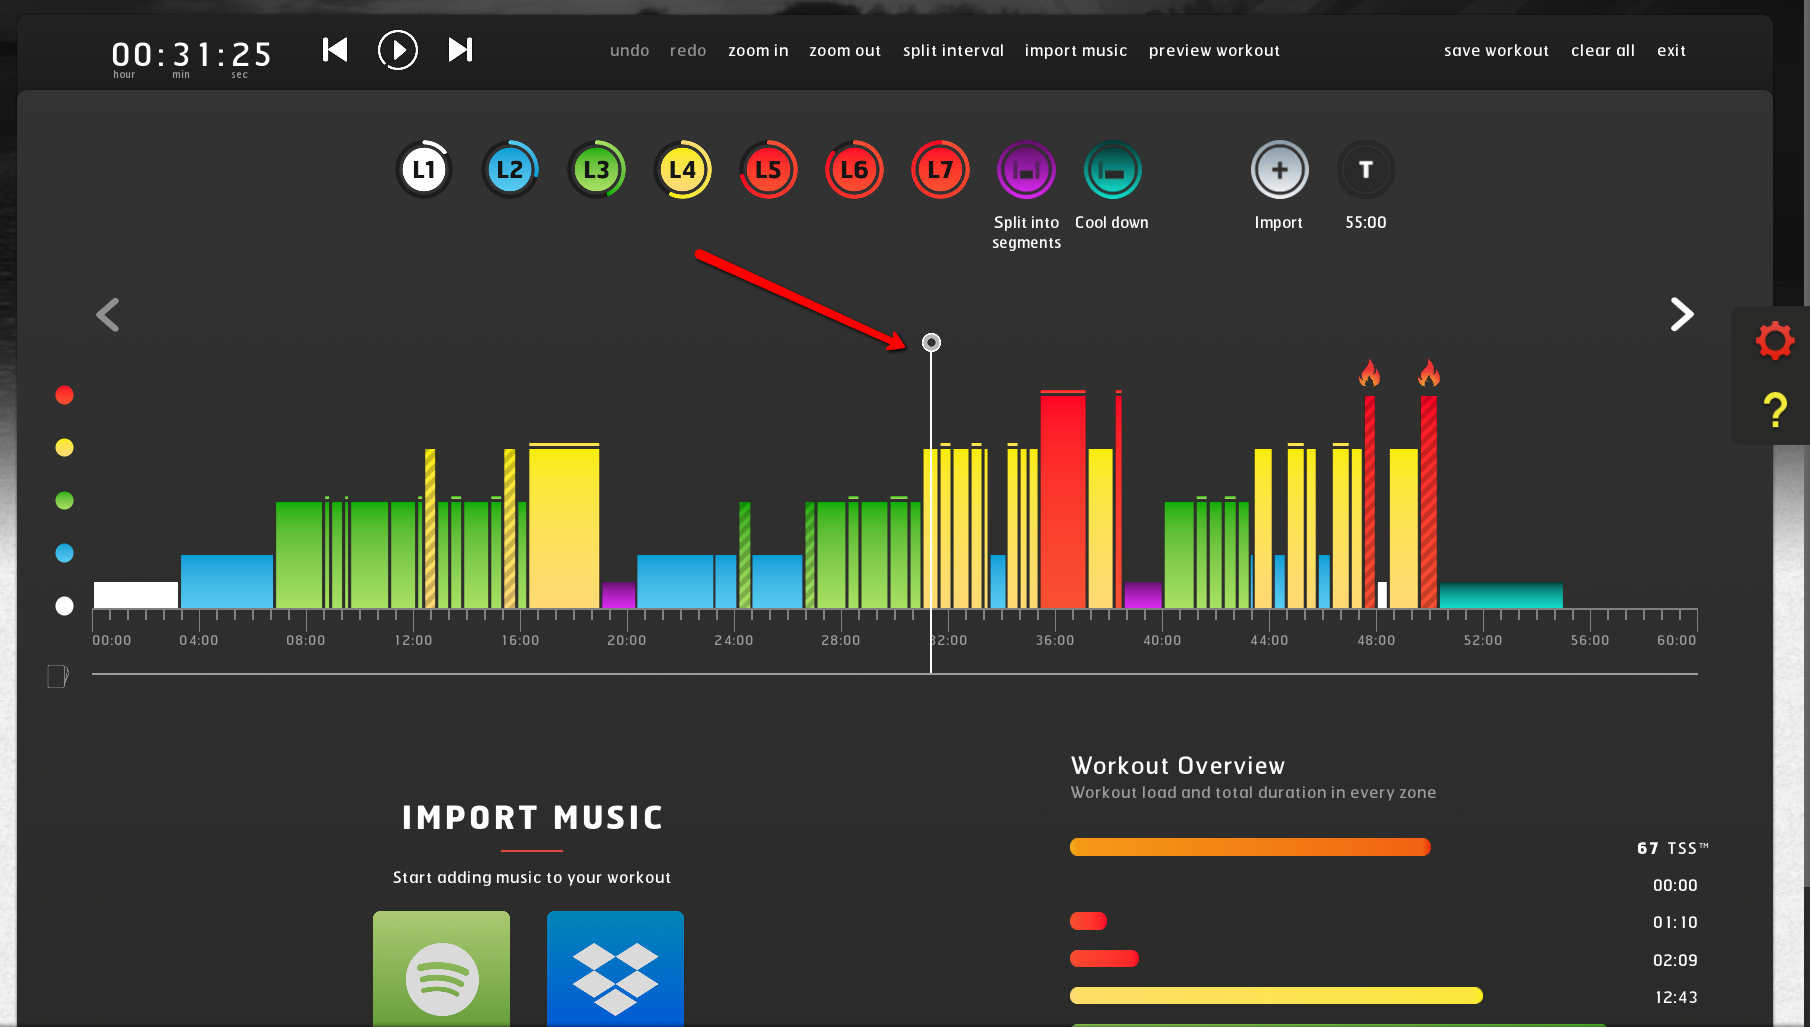Screen dimensions: 1810x1027
Task: Click save workout
Action: coord(1496,51)
